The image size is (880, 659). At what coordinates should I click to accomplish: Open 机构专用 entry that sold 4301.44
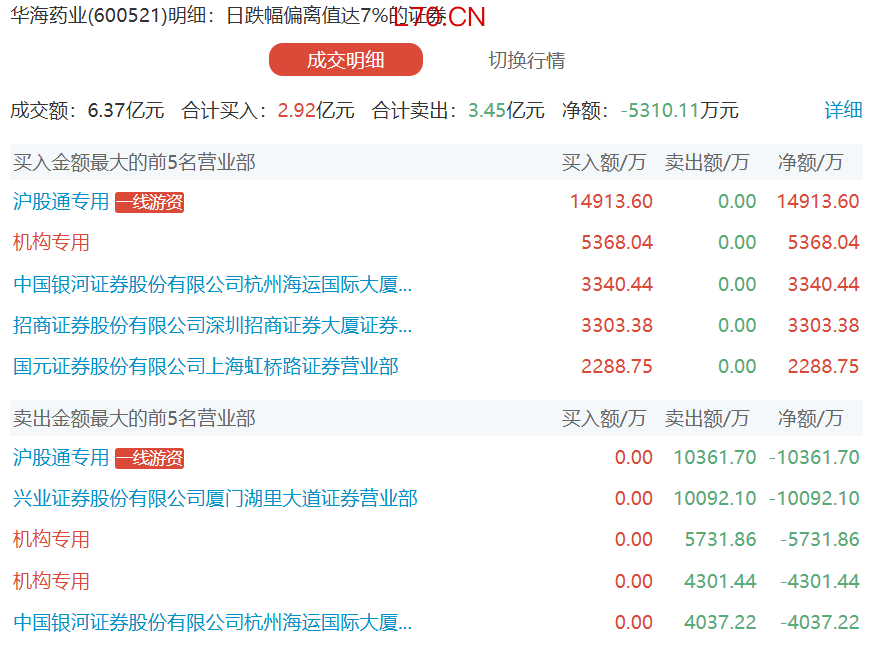[x=51, y=581]
